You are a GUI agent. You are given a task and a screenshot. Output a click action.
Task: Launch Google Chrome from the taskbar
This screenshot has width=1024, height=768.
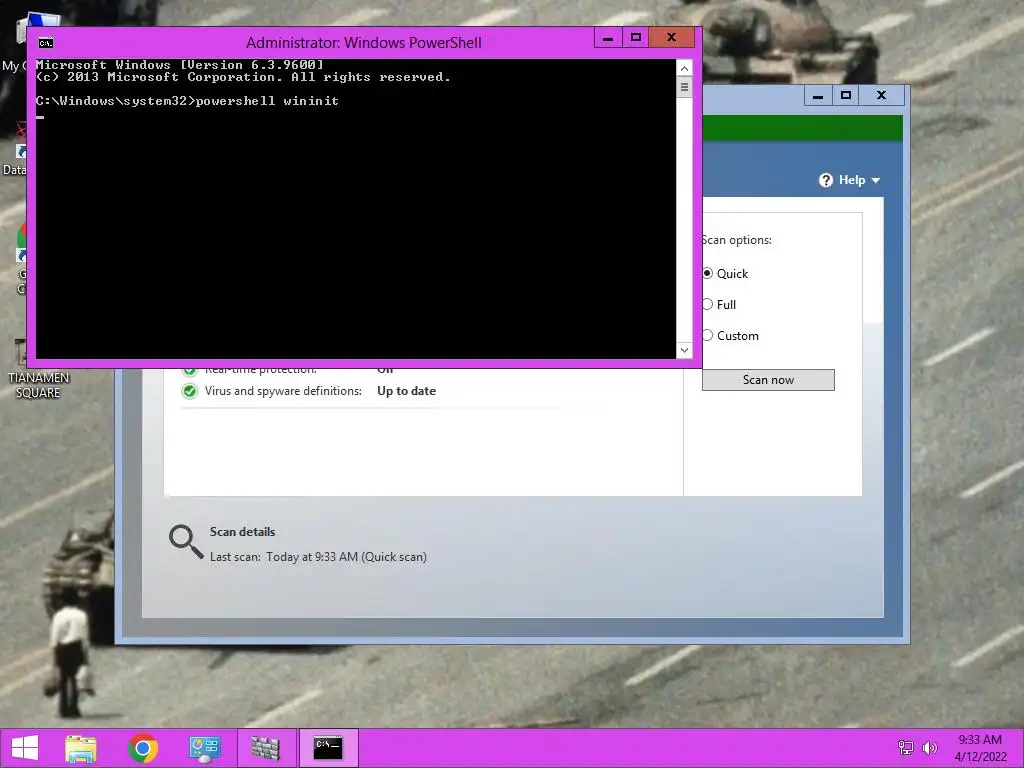point(143,748)
